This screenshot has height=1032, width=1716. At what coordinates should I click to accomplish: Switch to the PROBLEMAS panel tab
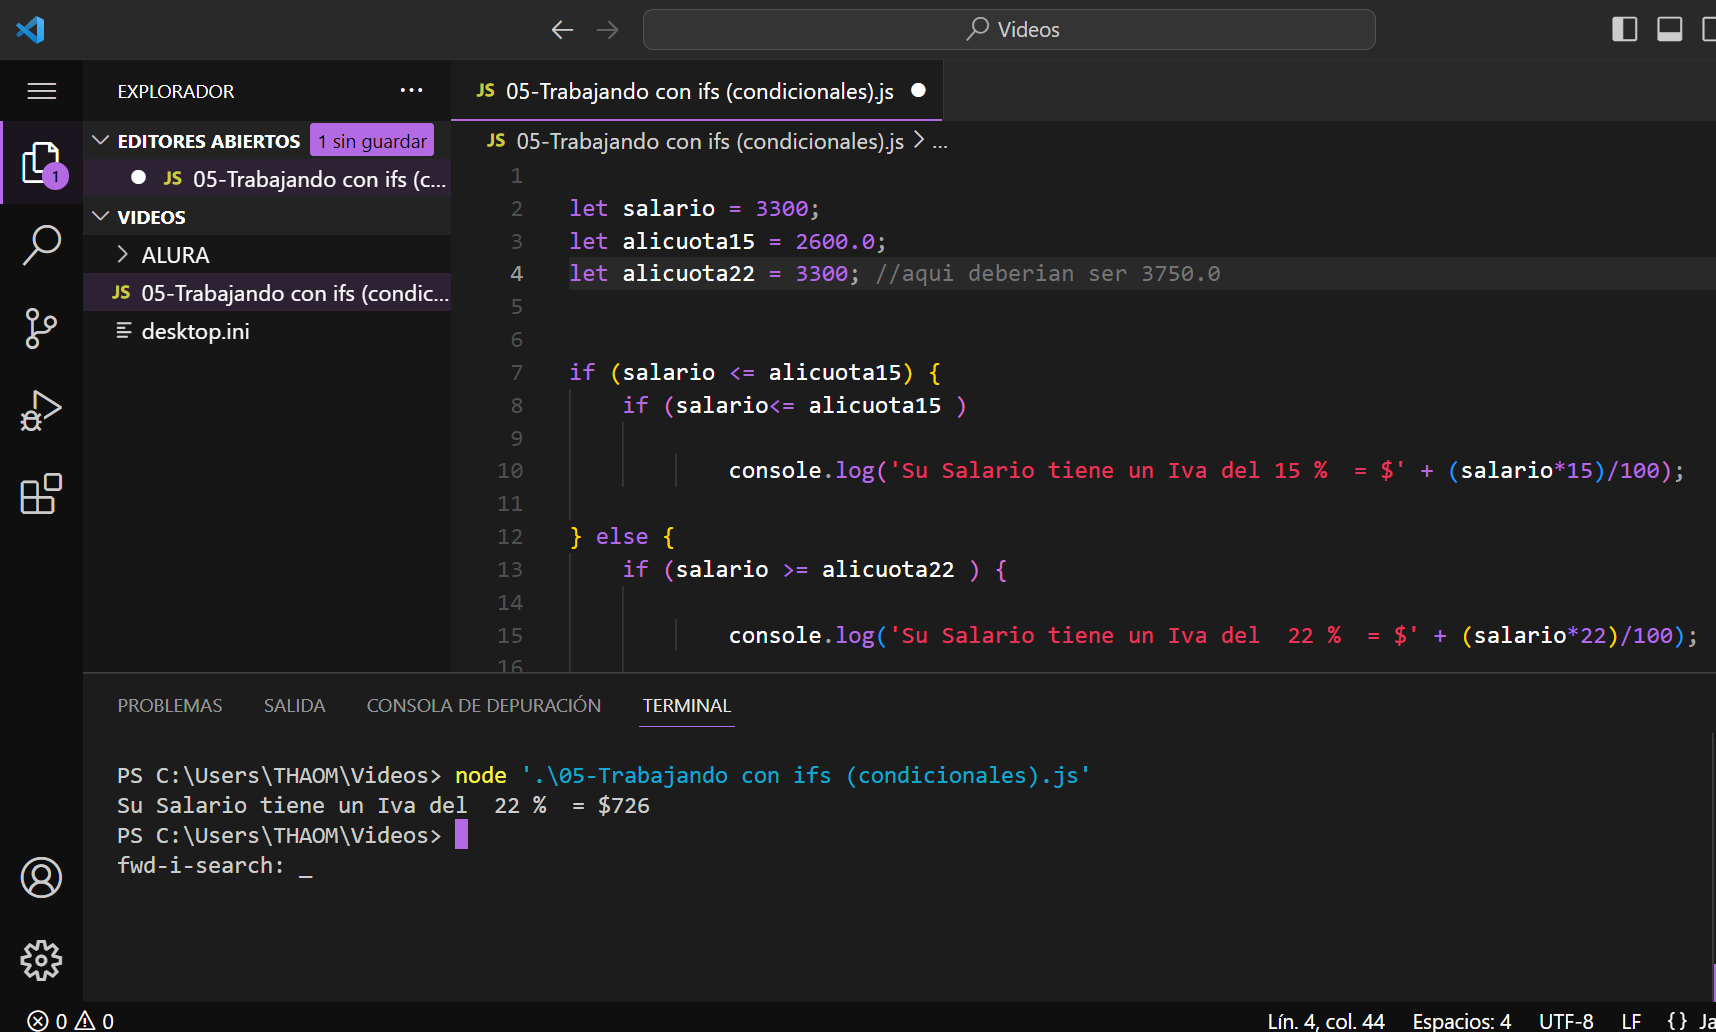point(170,706)
